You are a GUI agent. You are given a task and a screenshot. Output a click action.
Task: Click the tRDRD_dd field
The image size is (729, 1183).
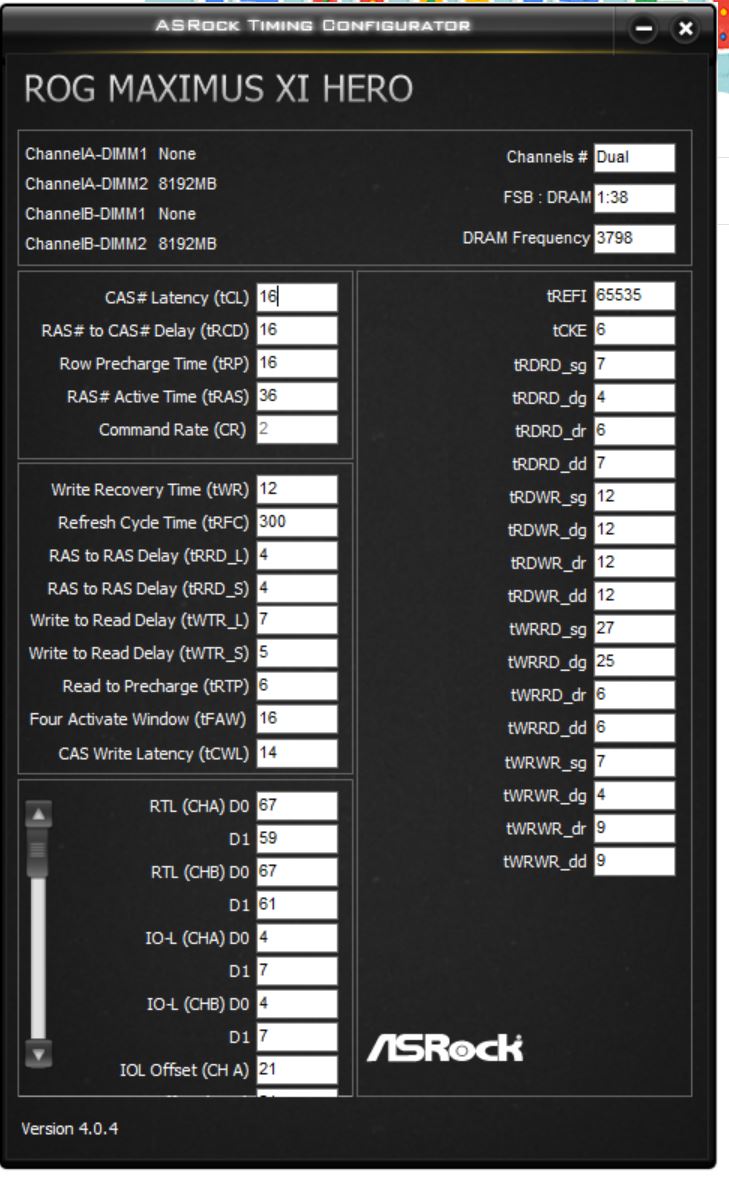coord(634,464)
